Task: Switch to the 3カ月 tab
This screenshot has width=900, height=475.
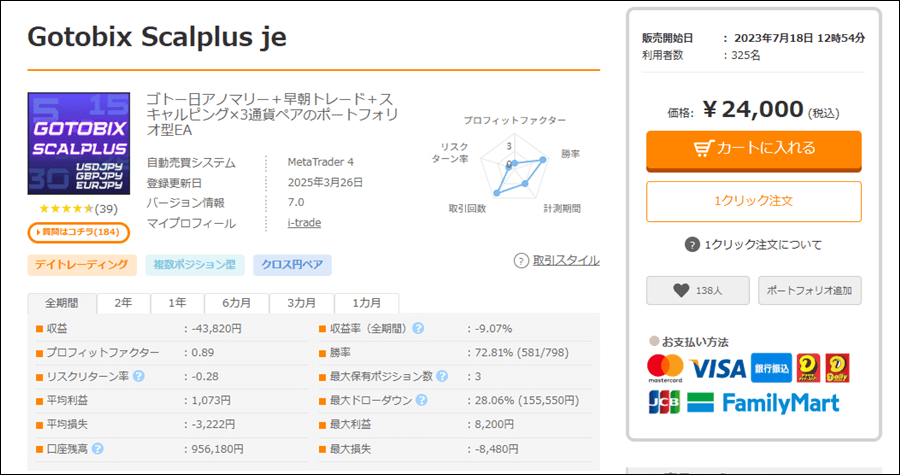Action: (302, 303)
